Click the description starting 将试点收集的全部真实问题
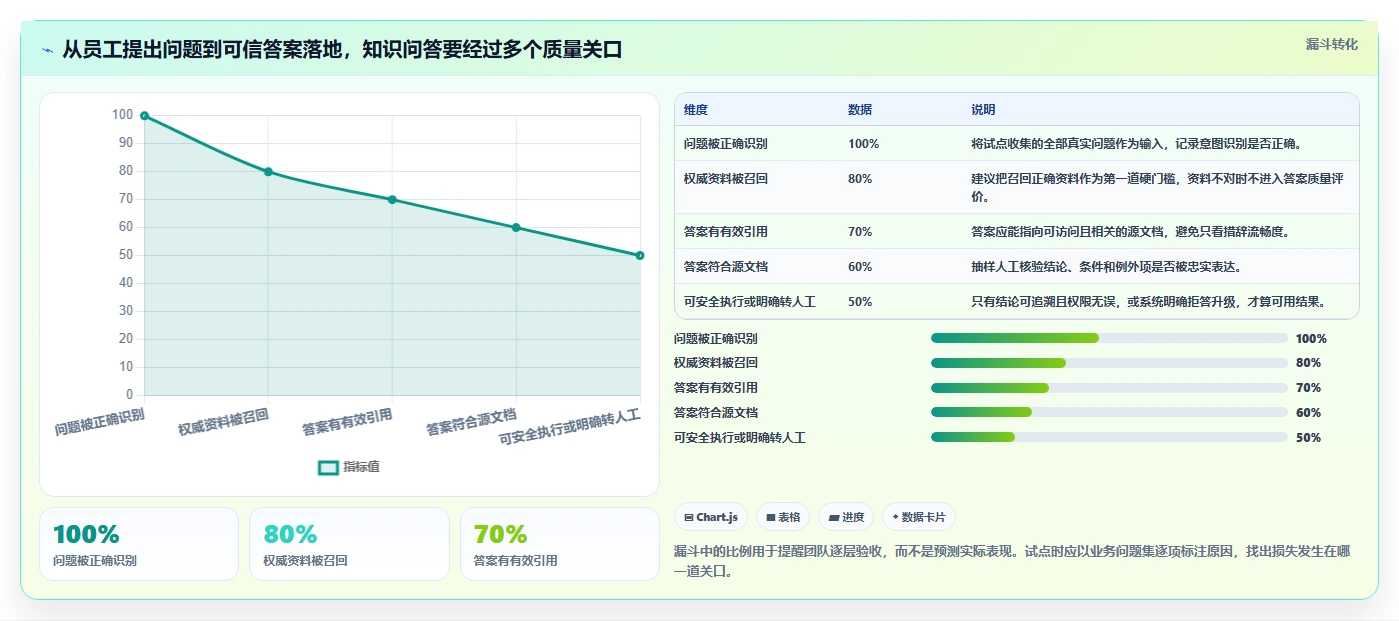This screenshot has width=1399, height=621. 1137,144
